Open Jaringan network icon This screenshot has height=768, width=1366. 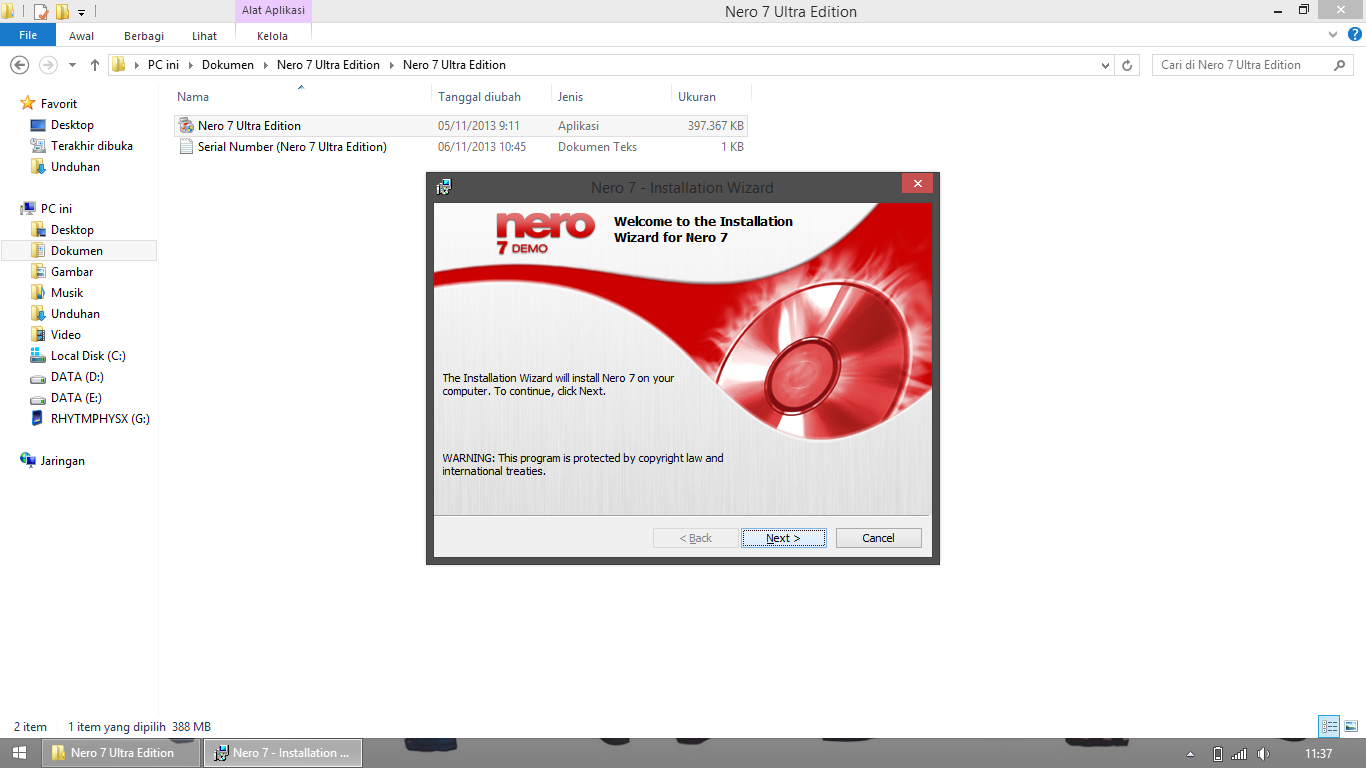coord(28,461)
